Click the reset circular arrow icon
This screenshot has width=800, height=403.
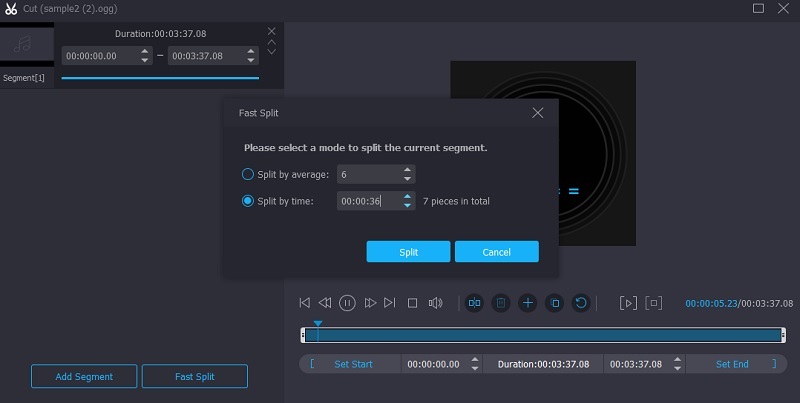click(x=580, y=302)
